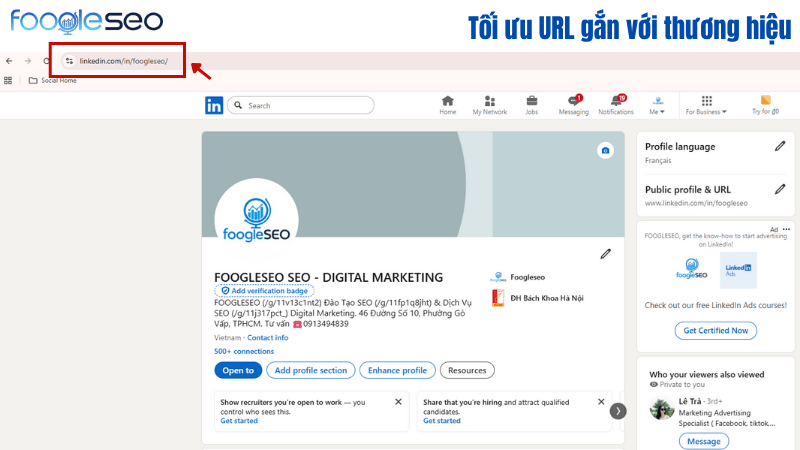Open Notifications
This screenshot has height=450, width=800.
(616, 105)
